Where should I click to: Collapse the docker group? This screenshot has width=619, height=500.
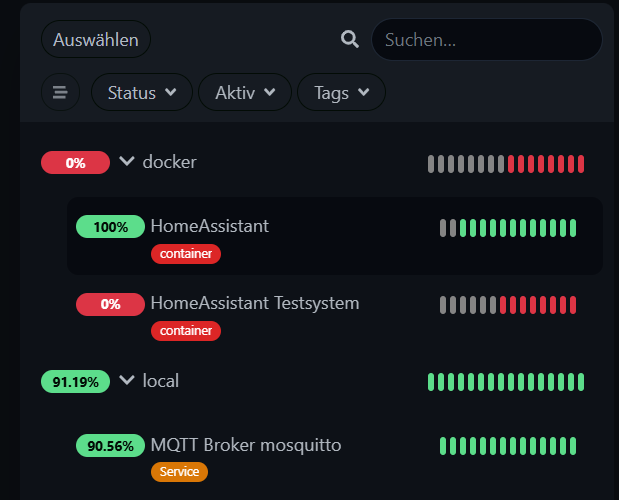(x=127, y=161)
